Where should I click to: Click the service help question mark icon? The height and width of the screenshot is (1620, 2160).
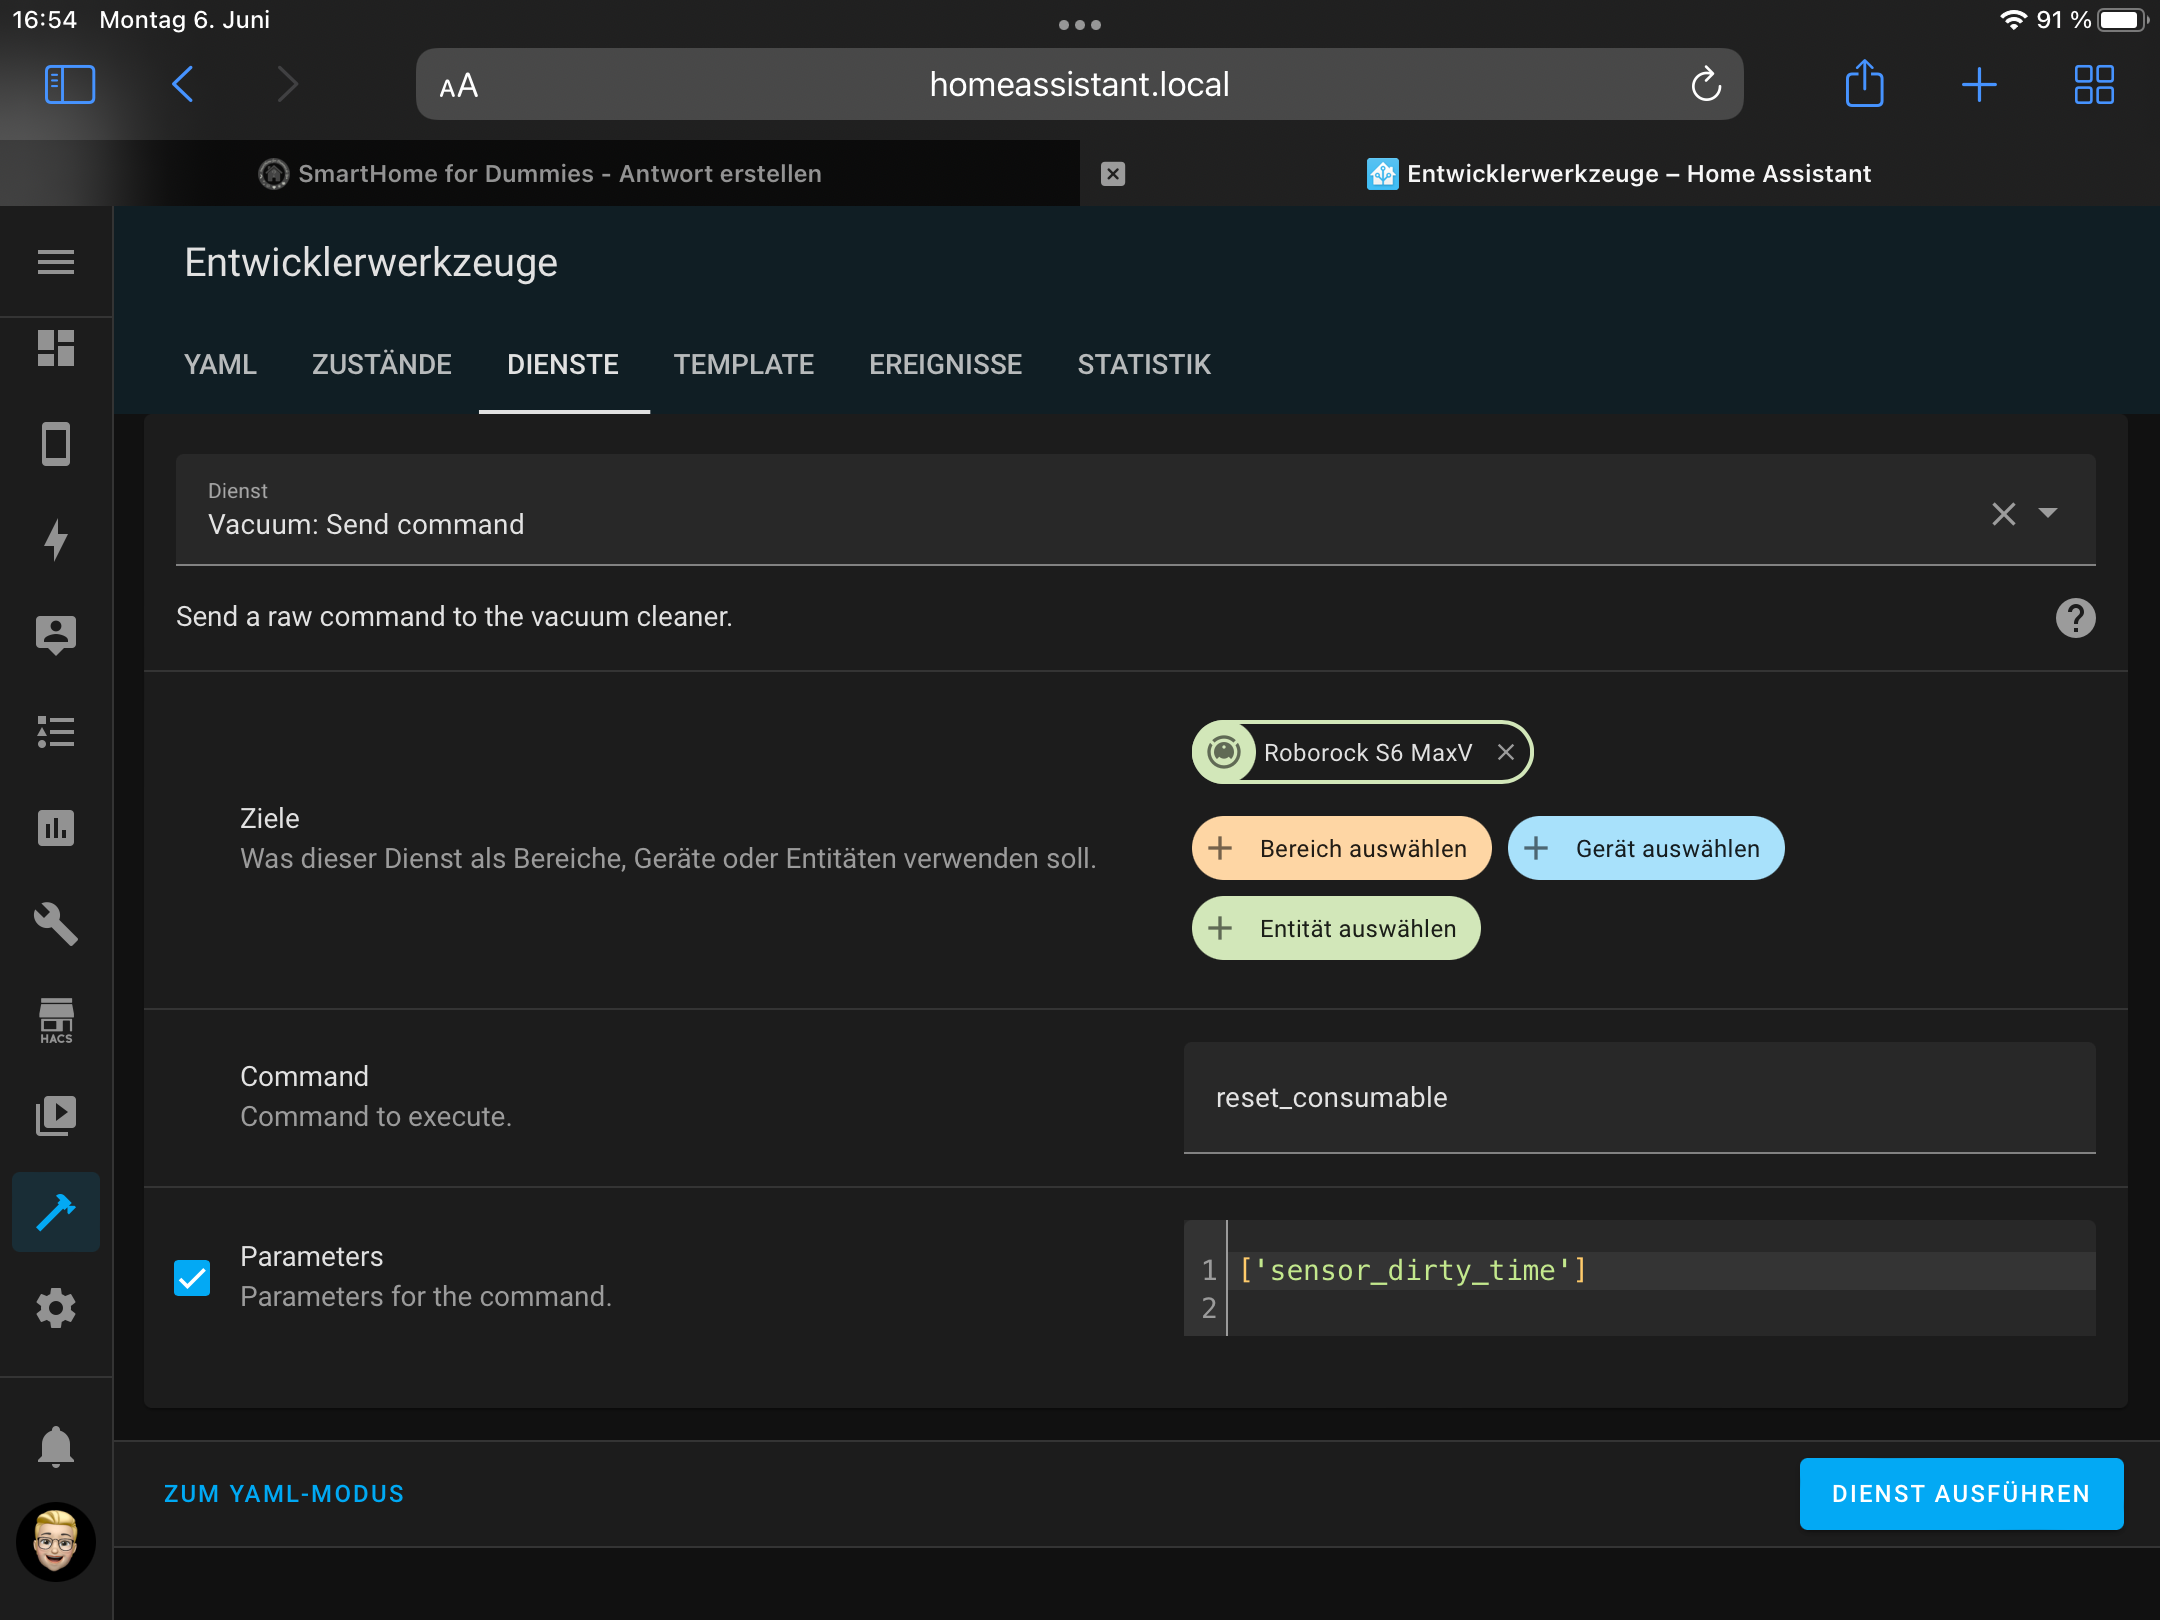pyautogui.click(x=2075, y=618)
